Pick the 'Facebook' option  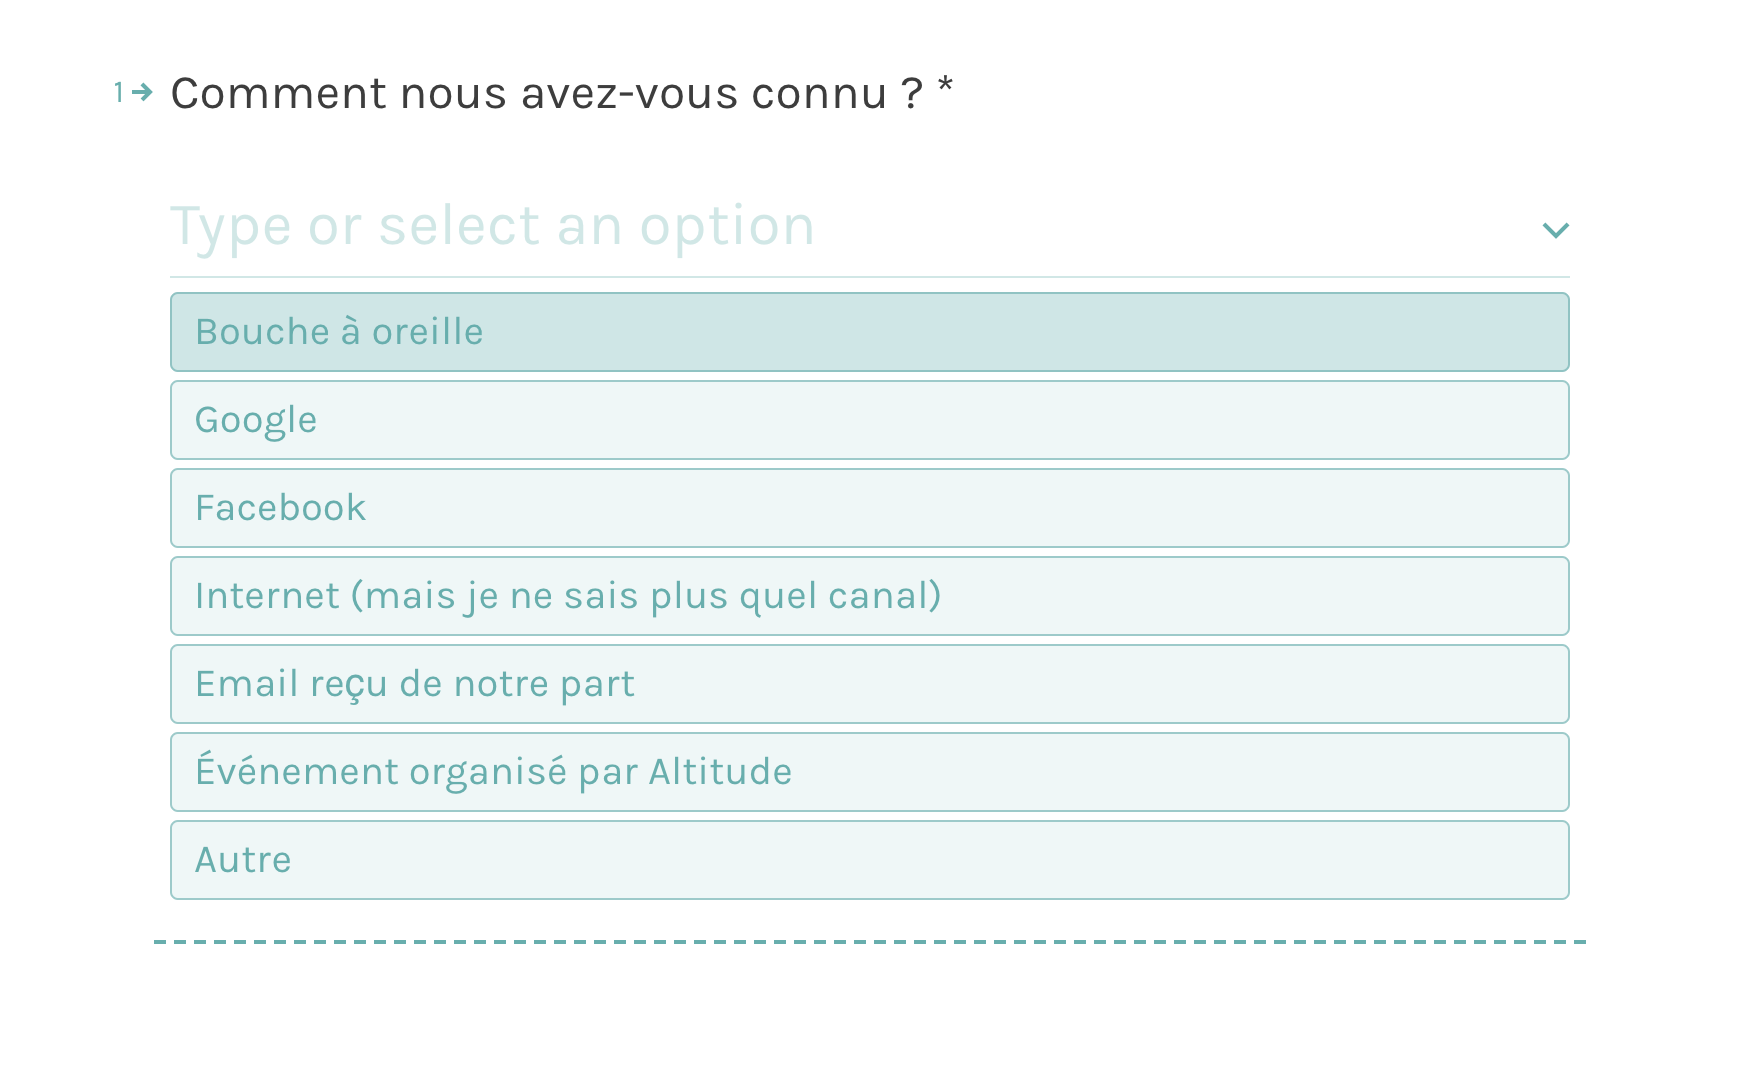pyautogui.click(x=869, y=508)
